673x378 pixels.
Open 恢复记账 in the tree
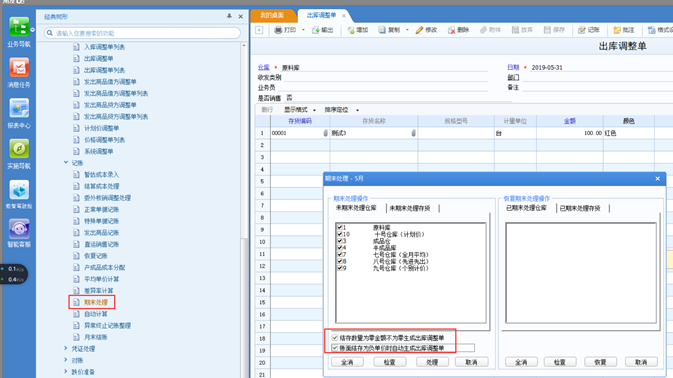point(96,256)
